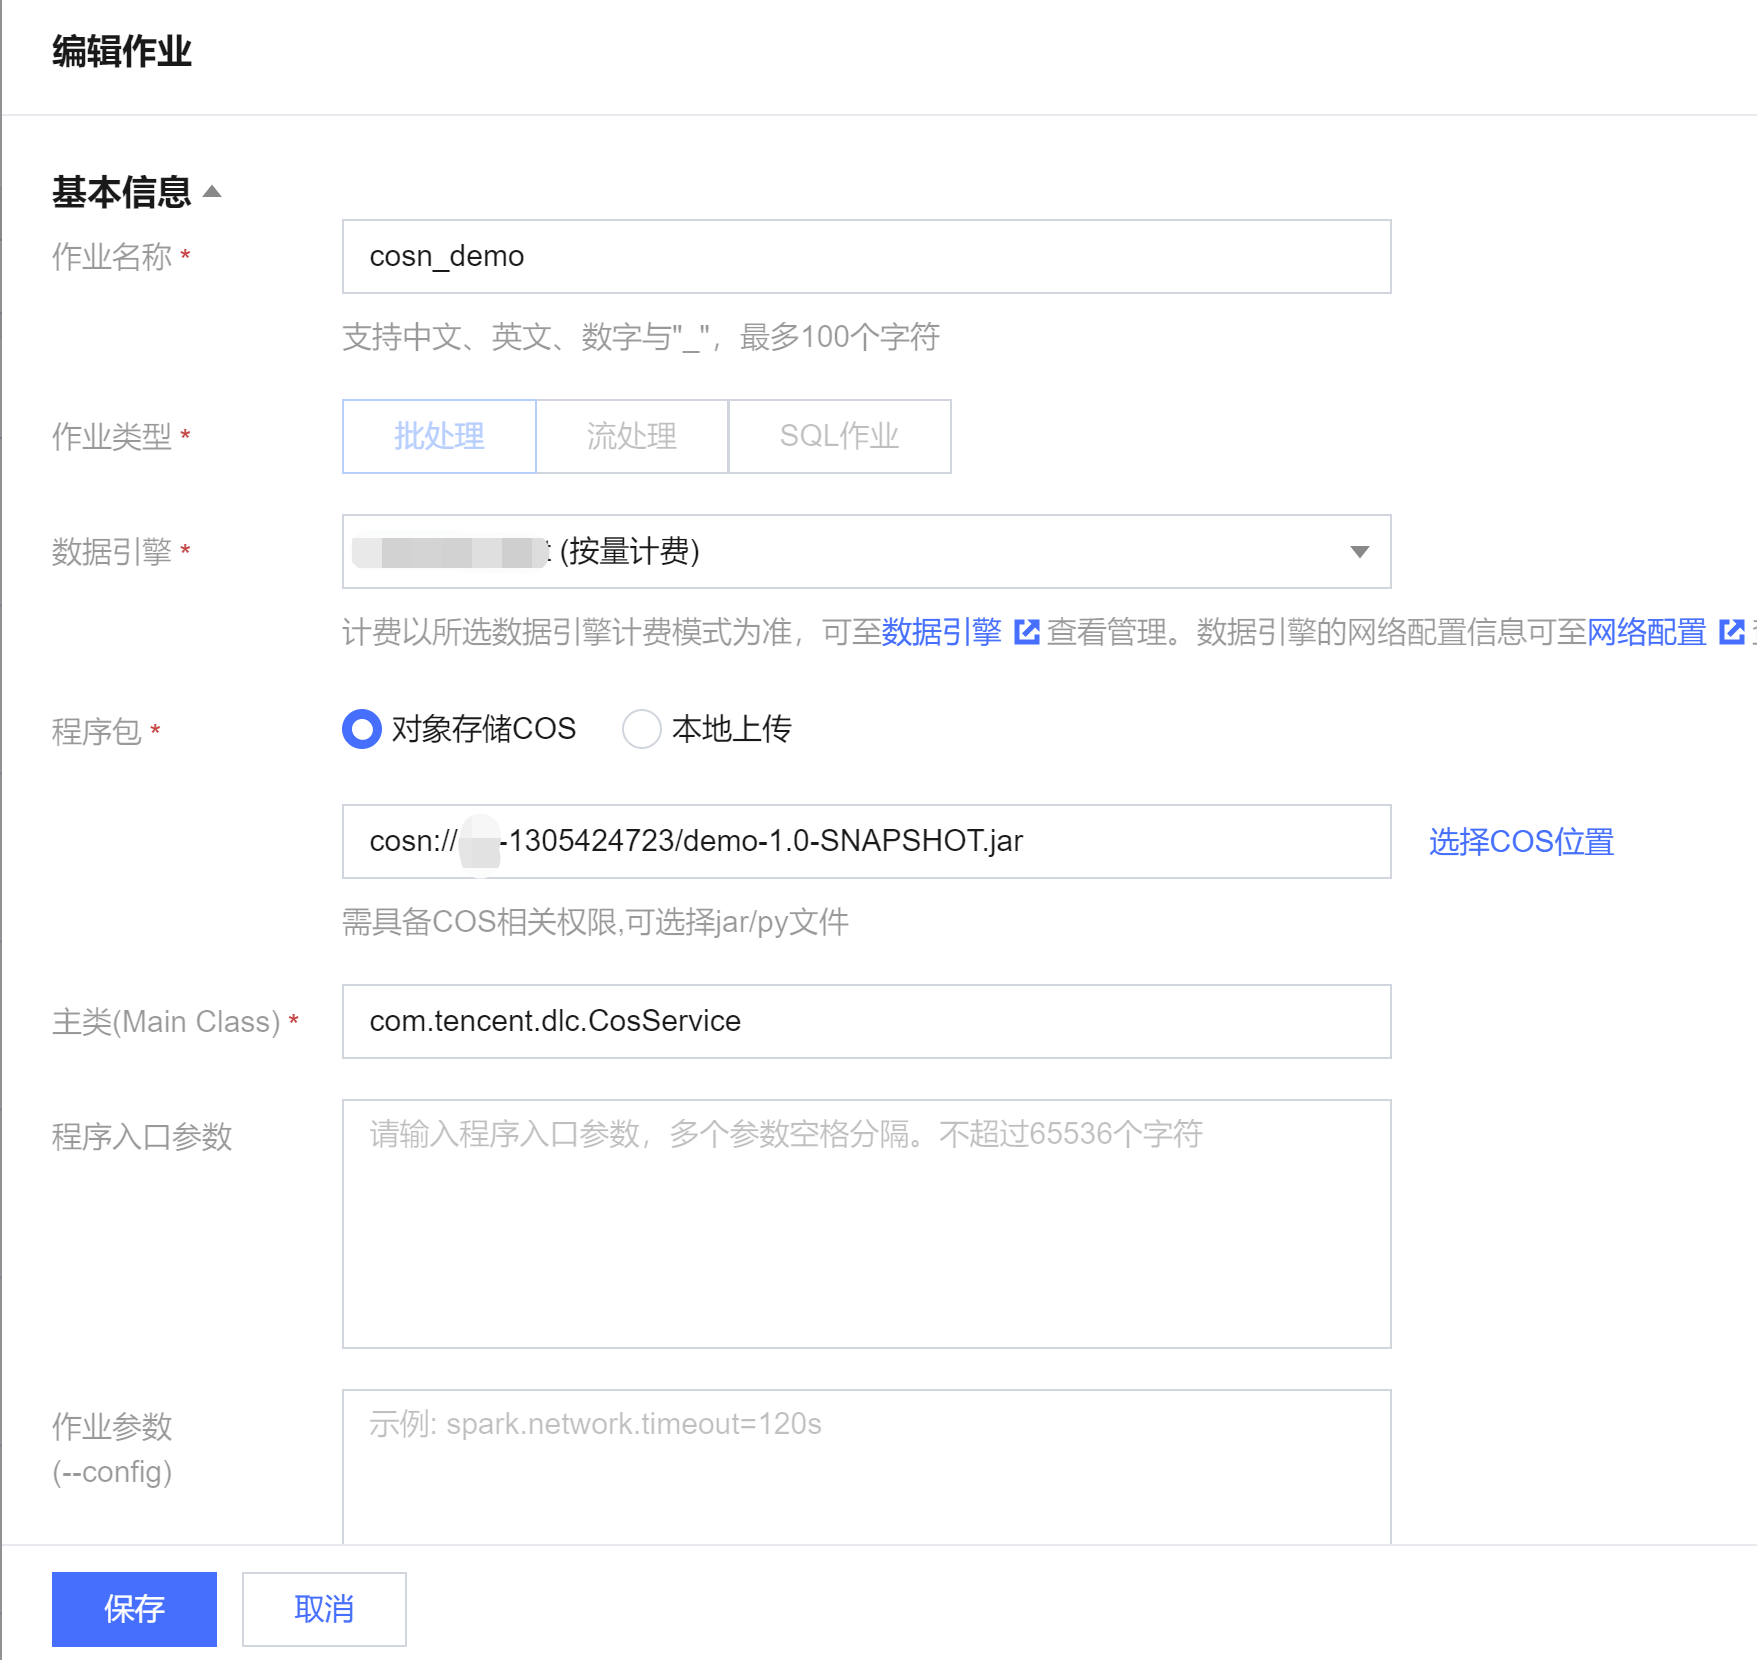Focus the 程序入口参数 text area
This screenshot has height=1660, width=1757.
(866, 1224)
